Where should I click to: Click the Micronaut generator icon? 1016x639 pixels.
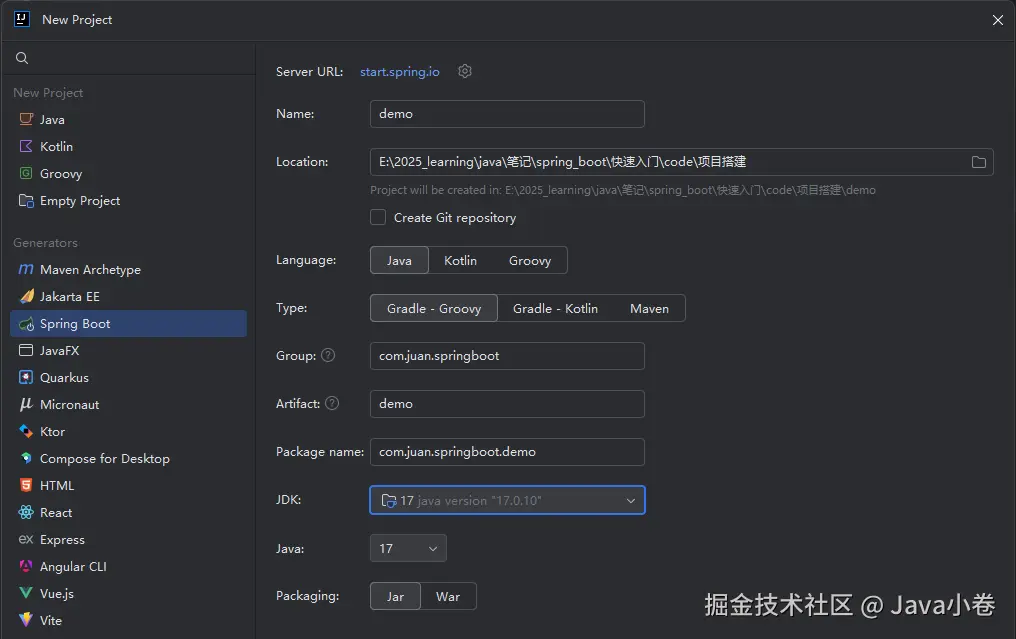[x=26, y=404]
